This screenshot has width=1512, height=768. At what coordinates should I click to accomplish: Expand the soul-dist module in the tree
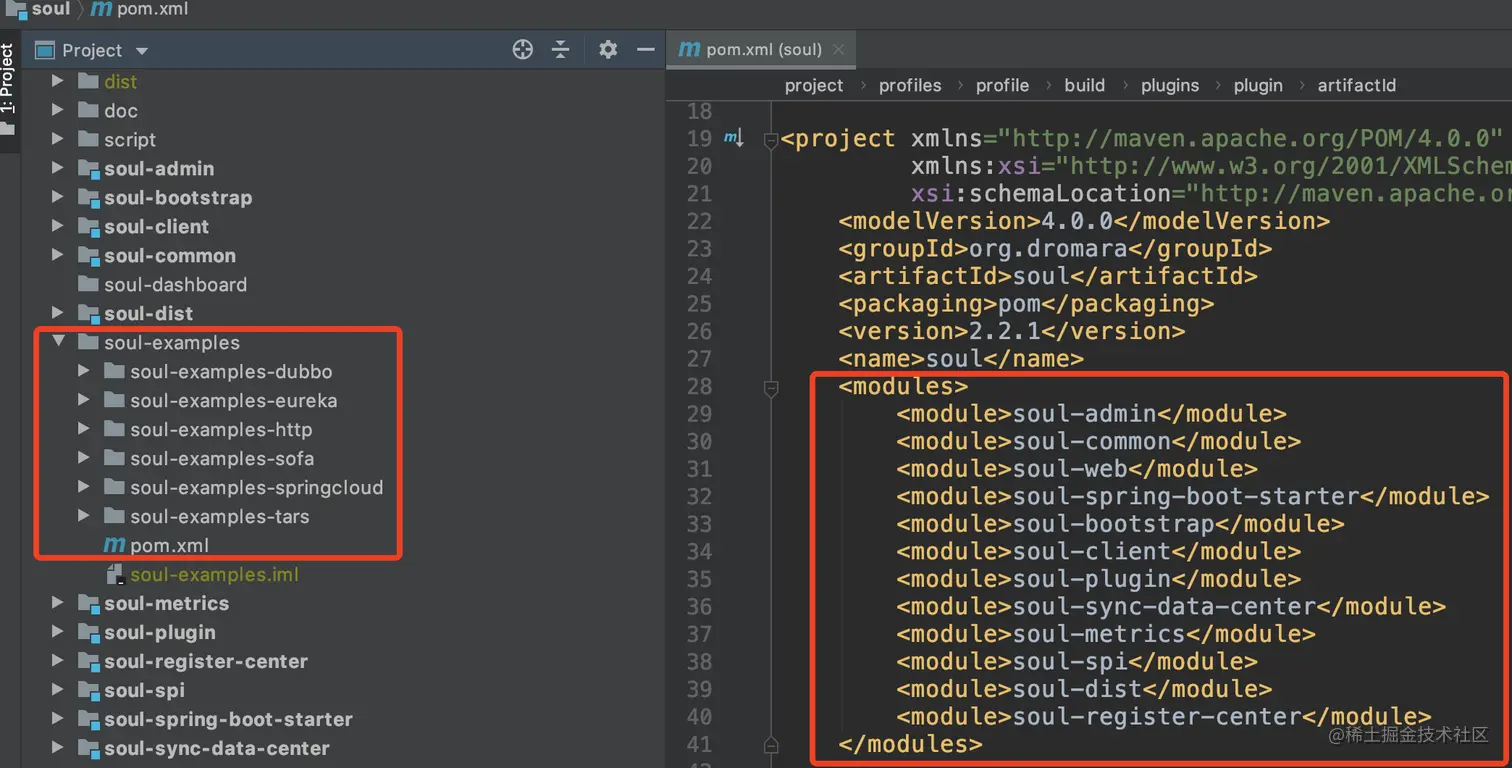point(58,314)
